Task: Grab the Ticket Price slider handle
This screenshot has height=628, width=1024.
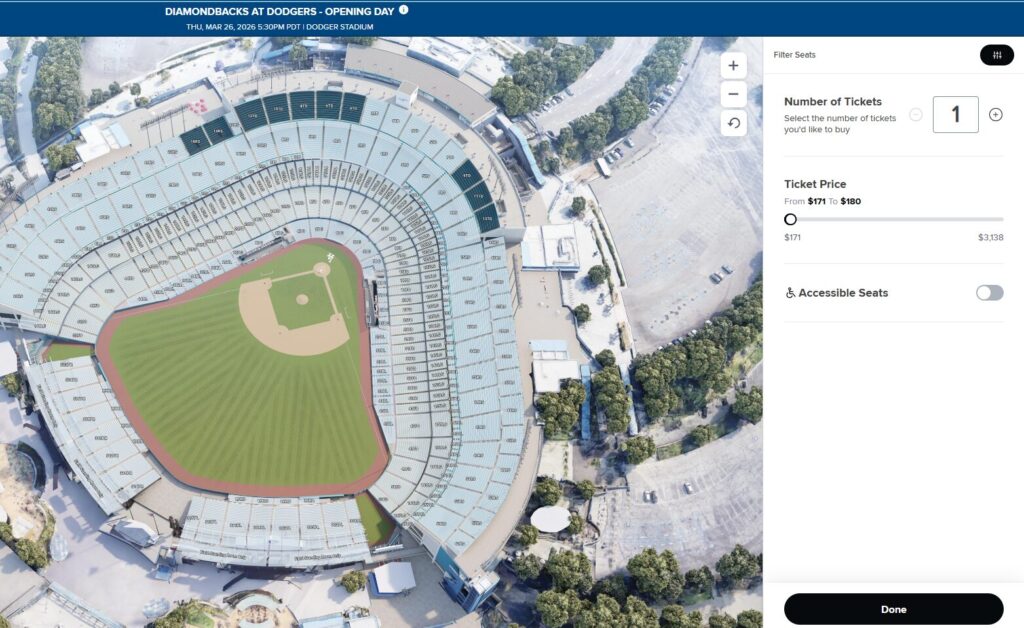Action: (x=791, y=219)
